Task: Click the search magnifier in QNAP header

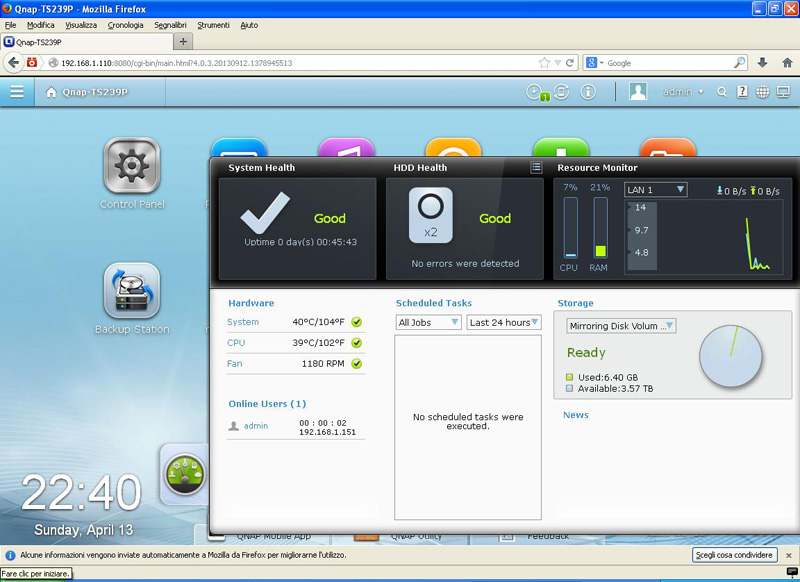Action: tap(723, 92)
